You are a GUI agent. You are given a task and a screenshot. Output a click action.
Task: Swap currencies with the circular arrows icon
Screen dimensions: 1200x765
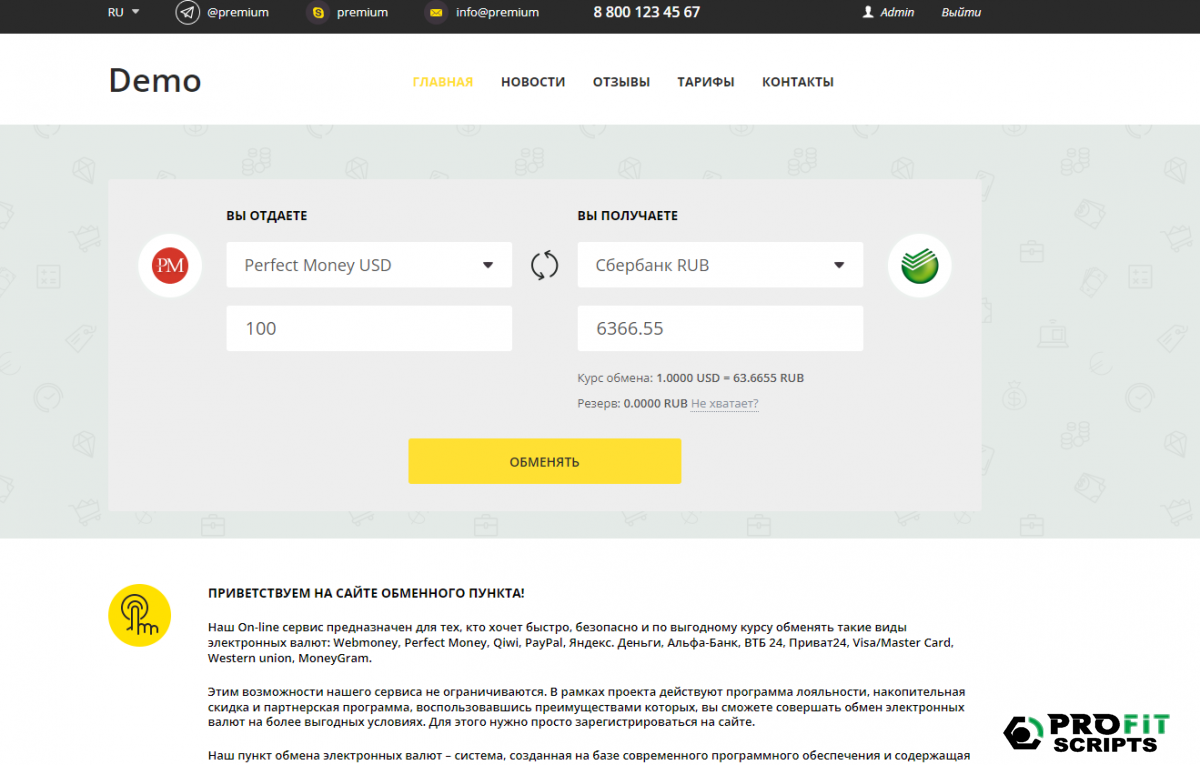click(544, 265)
